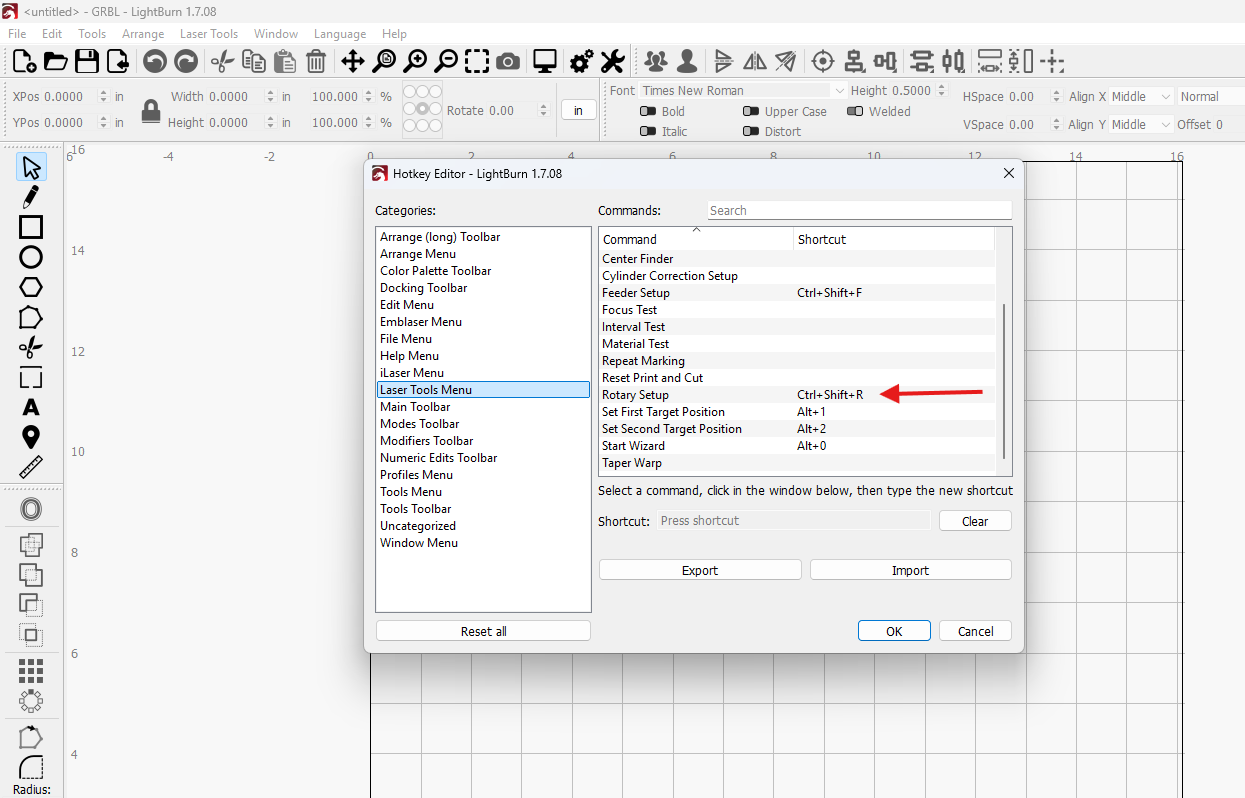
Task: Enable the Welded text option
Action: [856, 111]
